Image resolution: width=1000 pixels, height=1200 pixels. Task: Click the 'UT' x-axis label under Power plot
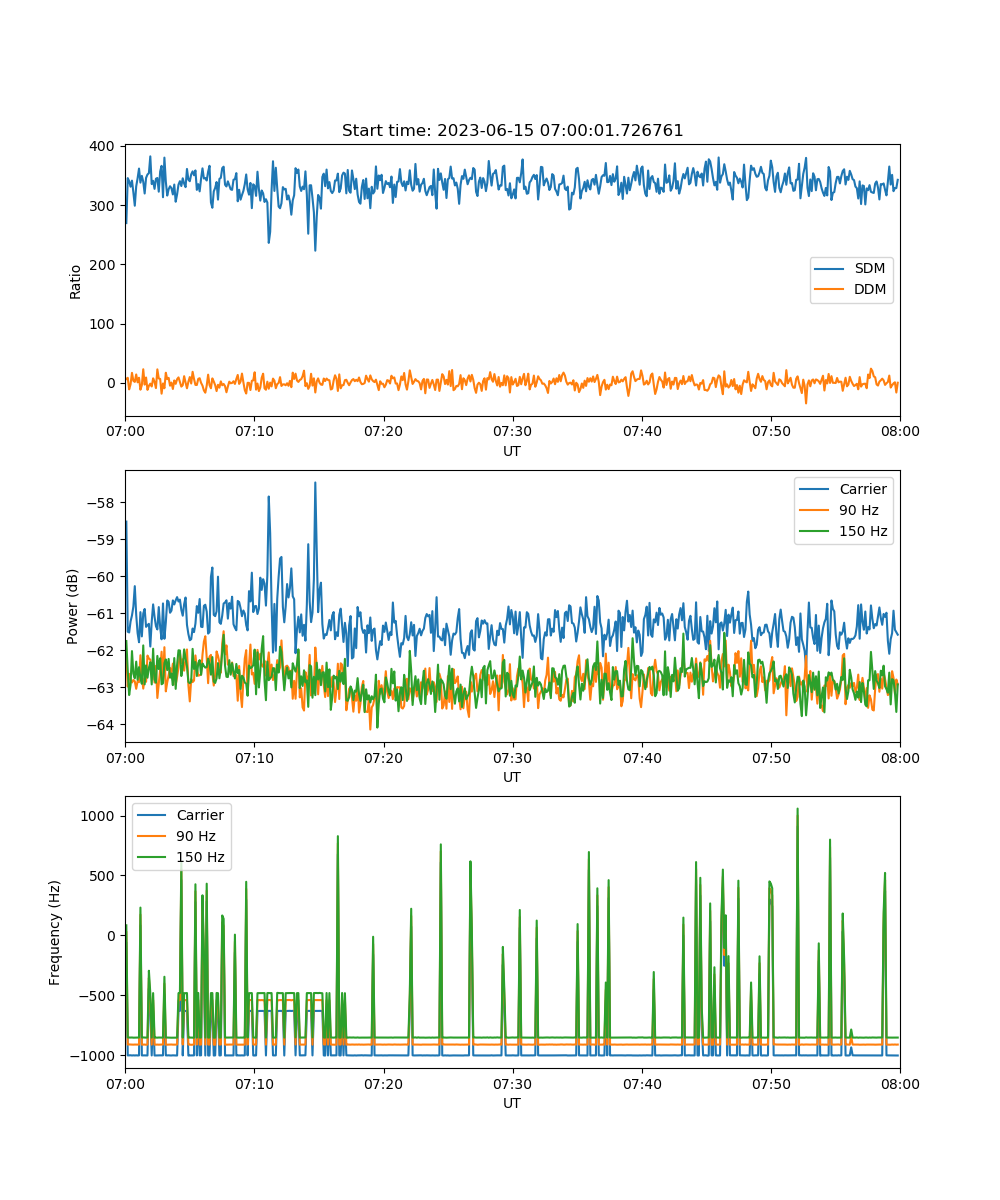pyautogui.click(x=512, y=777)
